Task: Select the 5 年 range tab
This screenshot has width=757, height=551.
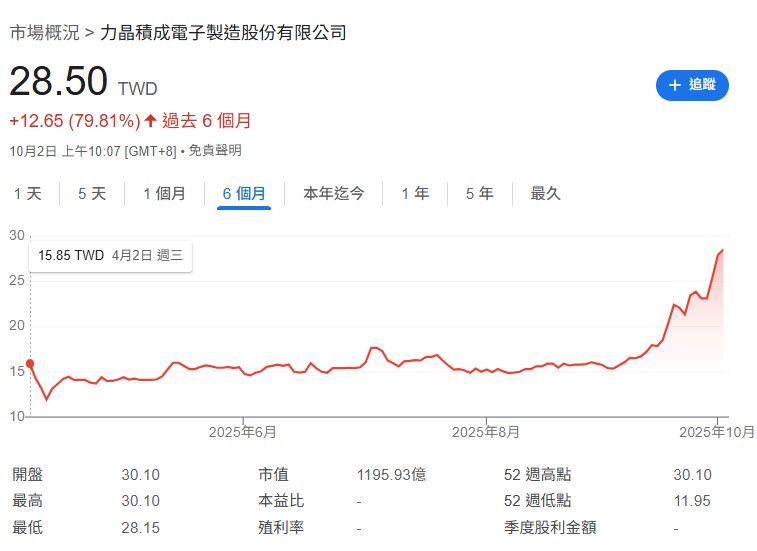Action: (480, 194)
